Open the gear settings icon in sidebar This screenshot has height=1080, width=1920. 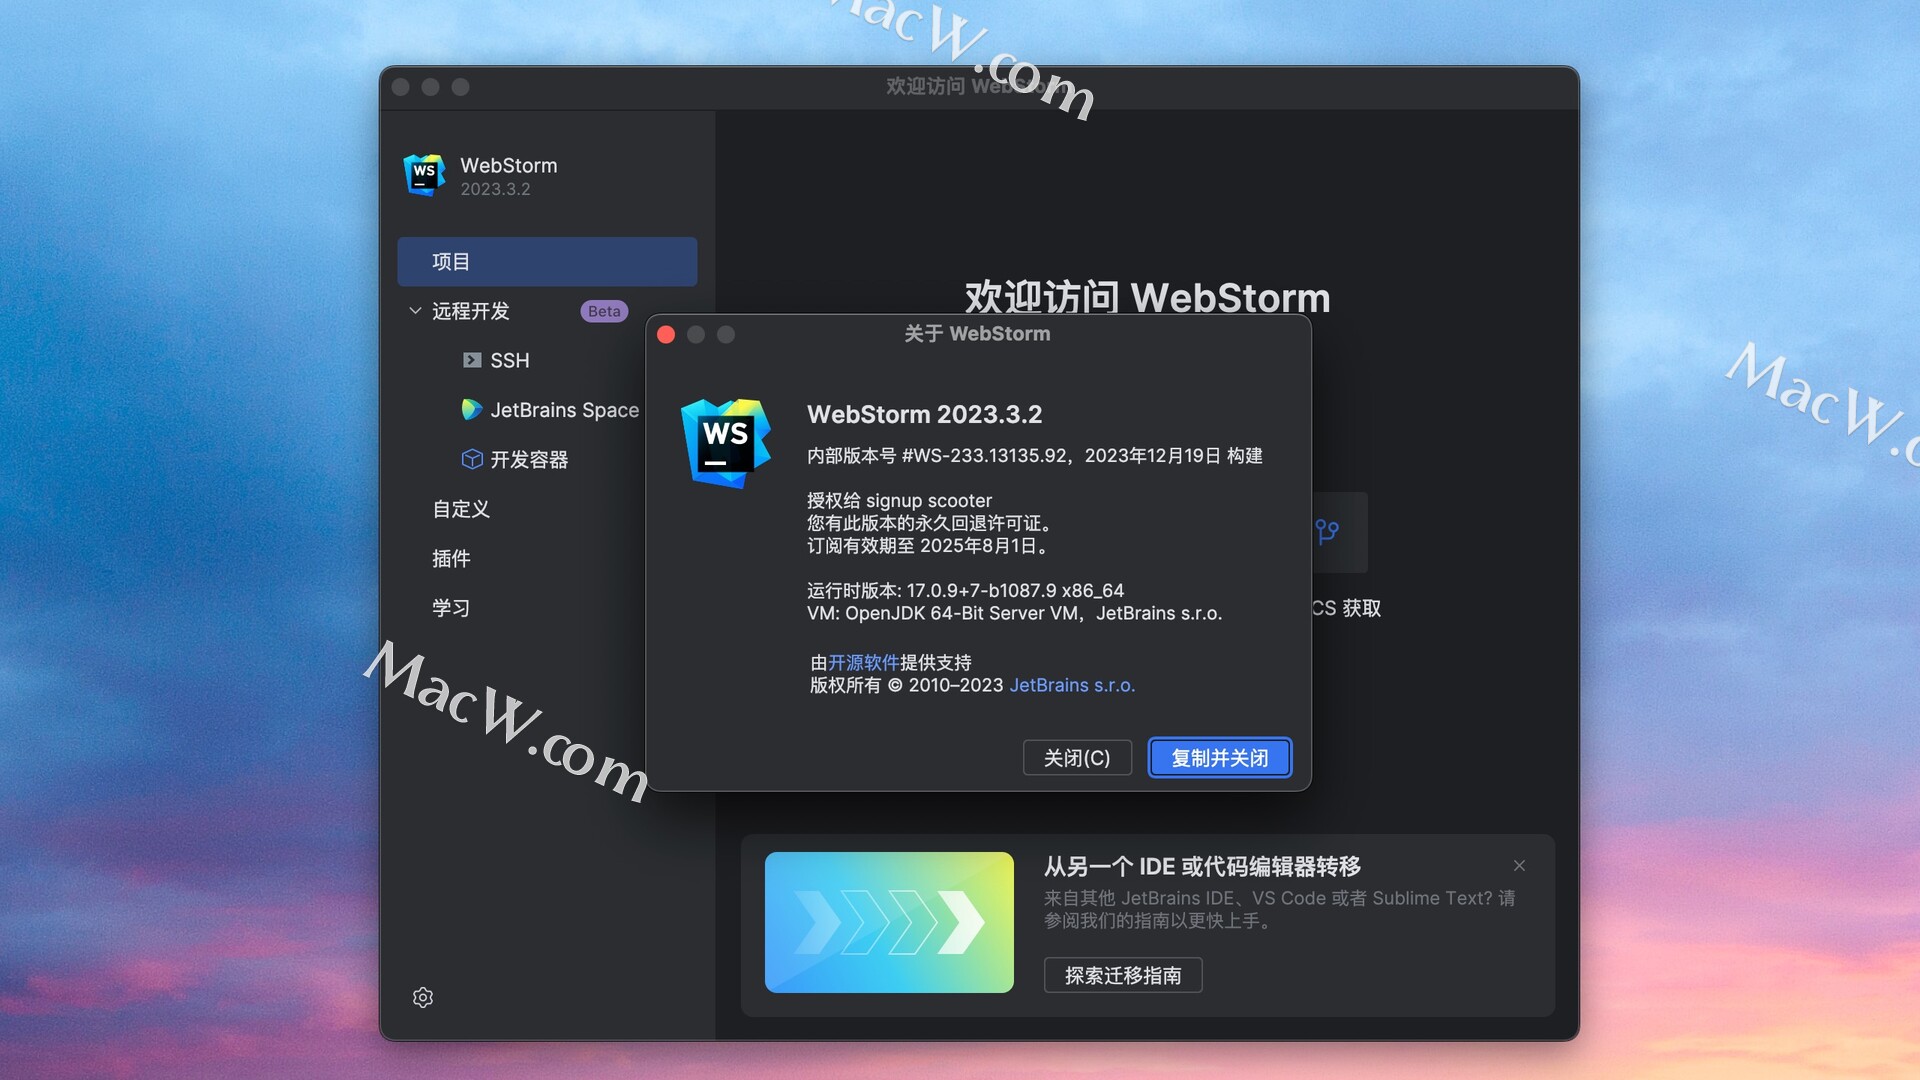[x=423, y=997]
